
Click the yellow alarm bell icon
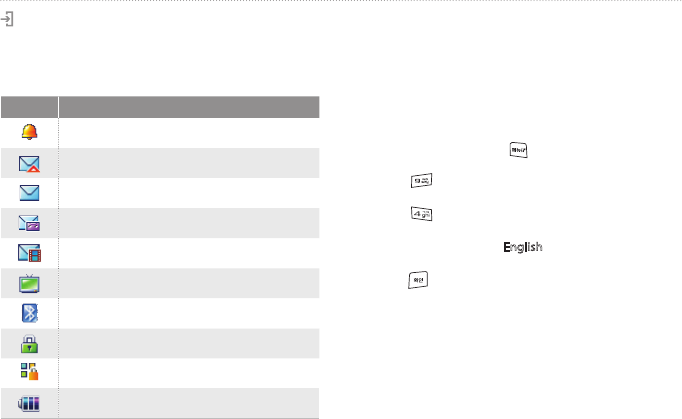pyautogui.click(x=30, y=133)
